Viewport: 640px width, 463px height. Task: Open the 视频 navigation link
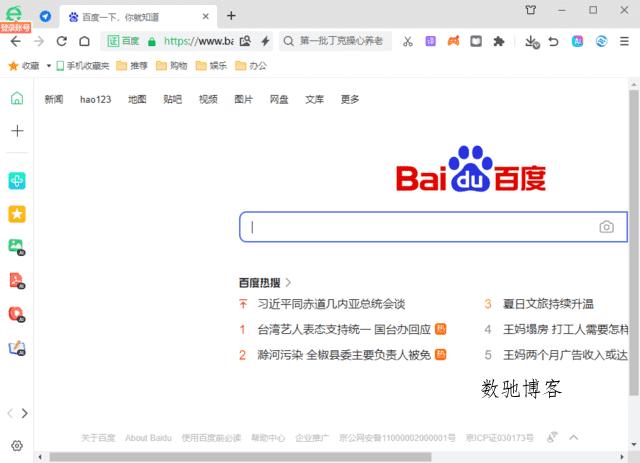[208, 99]
